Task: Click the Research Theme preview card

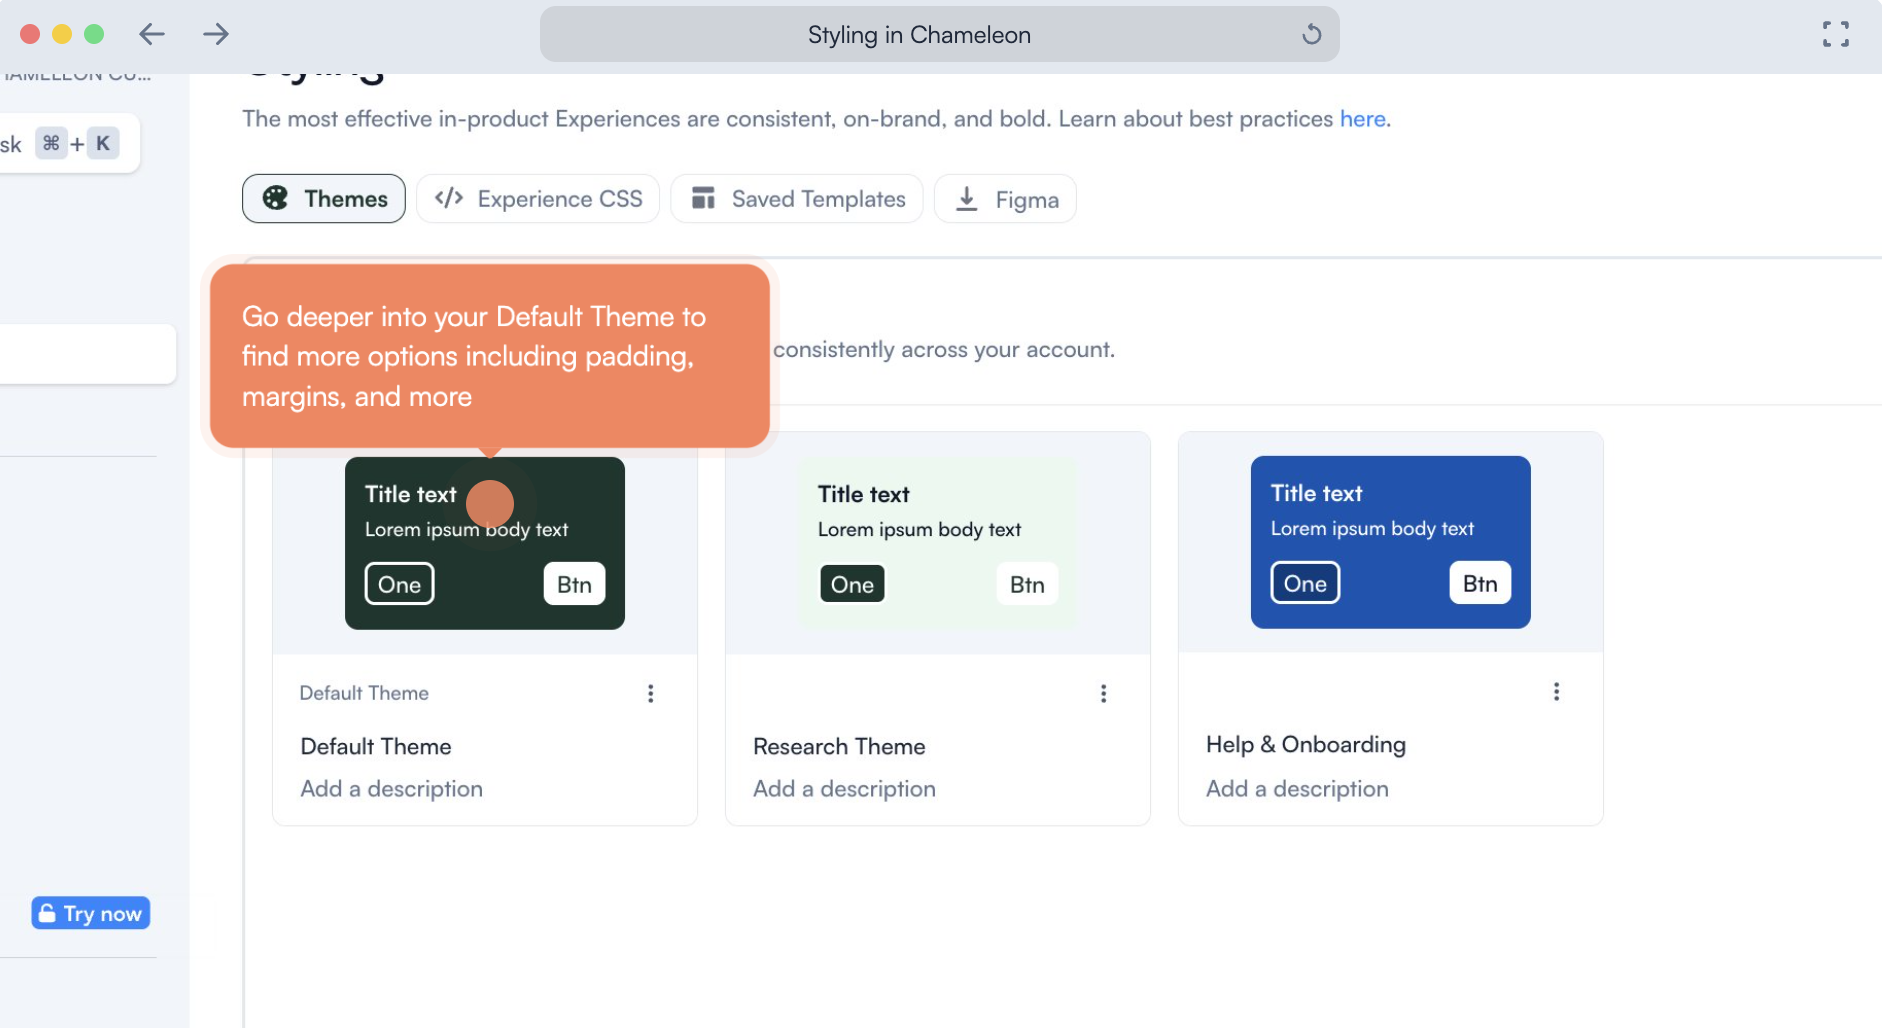Action: [938, 543]
